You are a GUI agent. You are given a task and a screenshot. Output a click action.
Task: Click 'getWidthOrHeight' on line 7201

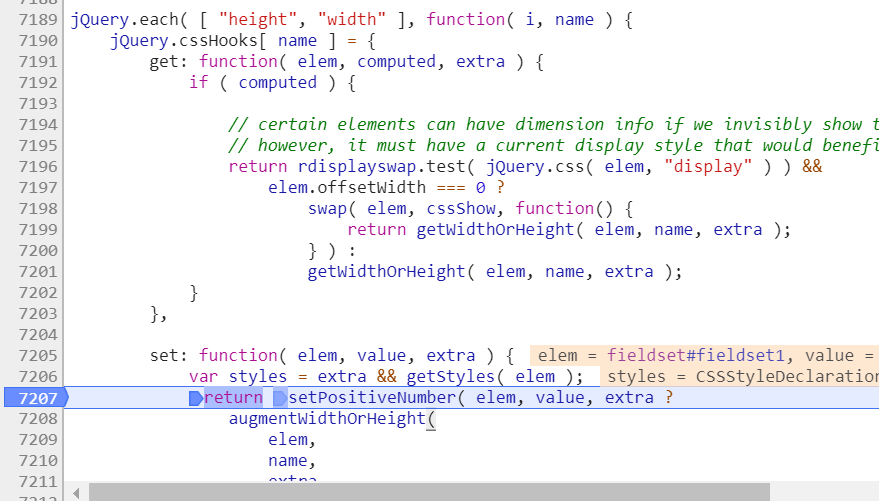[x=386, y=272]
